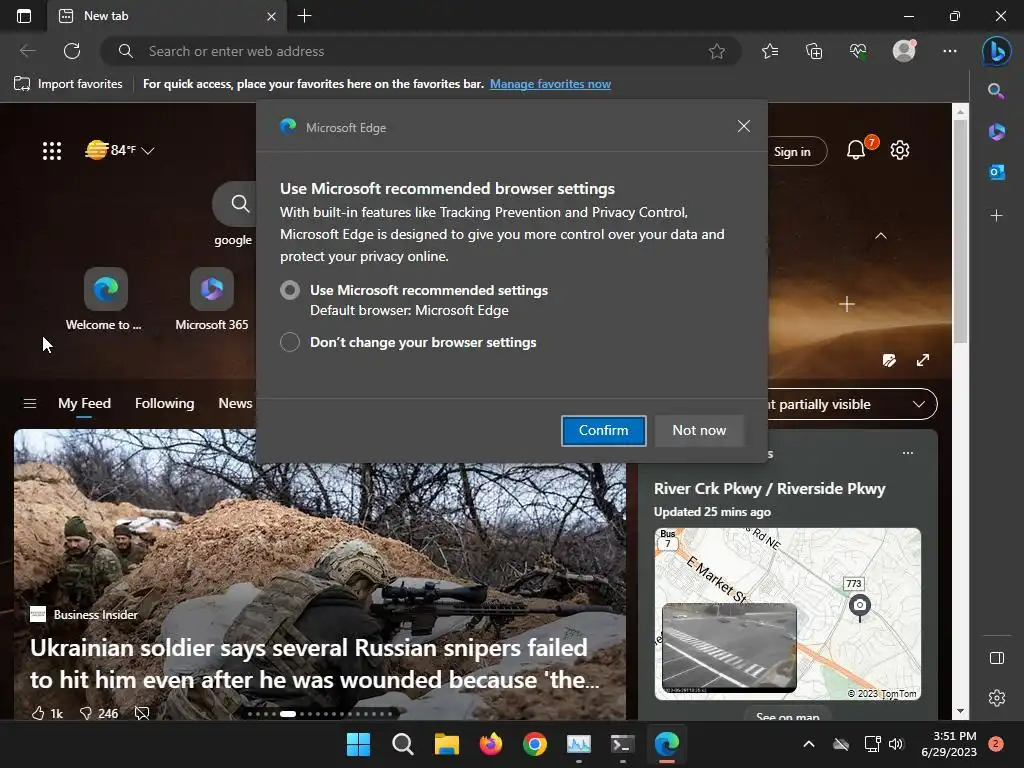Add this page to favorites star
The width and height of the screenshot is (1024, 768).
(x=716, y=51)
